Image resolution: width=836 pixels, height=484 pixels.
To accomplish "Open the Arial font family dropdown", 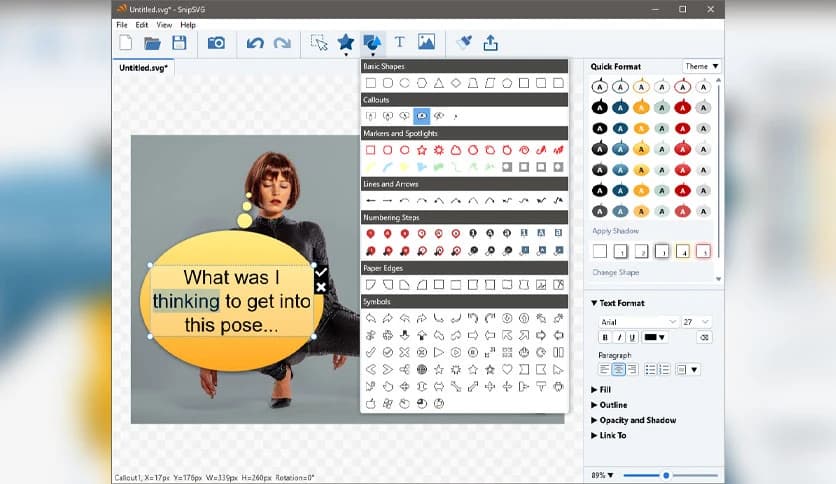I will 638,322.
